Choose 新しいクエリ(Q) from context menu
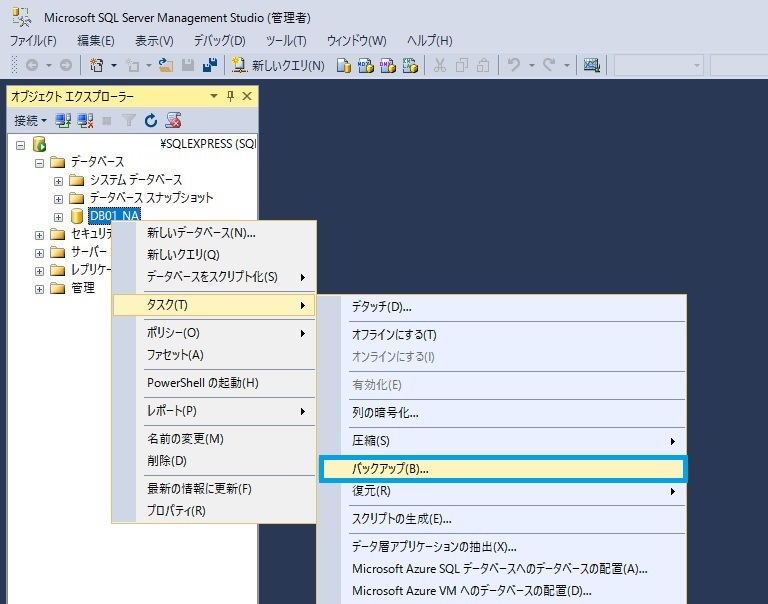Screen dimensions: 768x604 click(215, 255)
